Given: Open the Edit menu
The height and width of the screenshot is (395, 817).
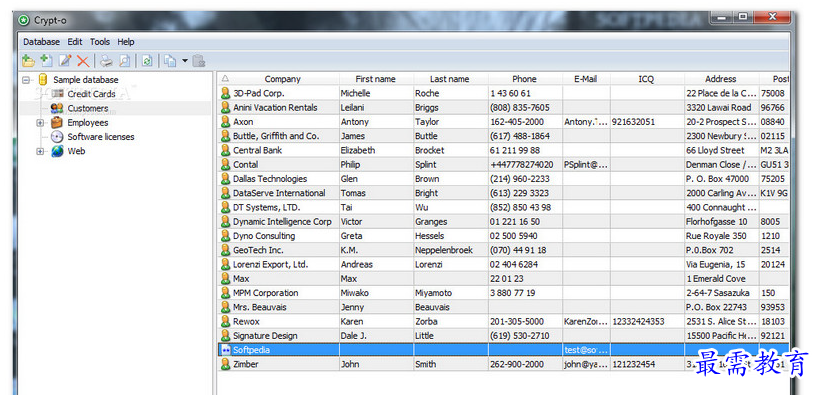Looking at the screenshot, I should pos(75,42).
